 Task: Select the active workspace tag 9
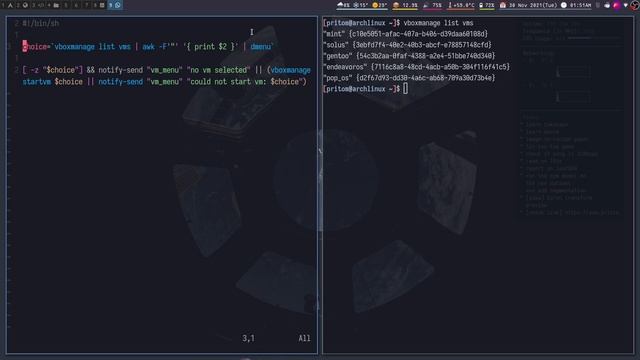tap(115, 5)
